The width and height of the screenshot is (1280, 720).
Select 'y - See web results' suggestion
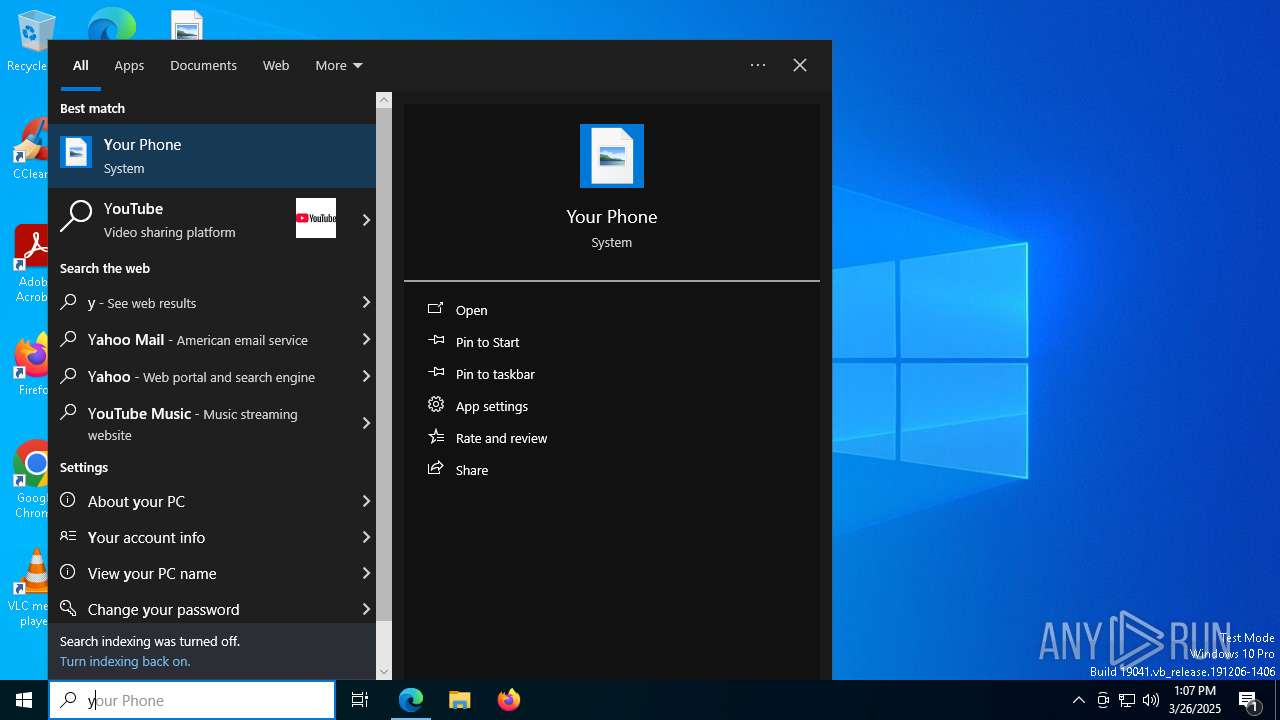pos(212,302)
